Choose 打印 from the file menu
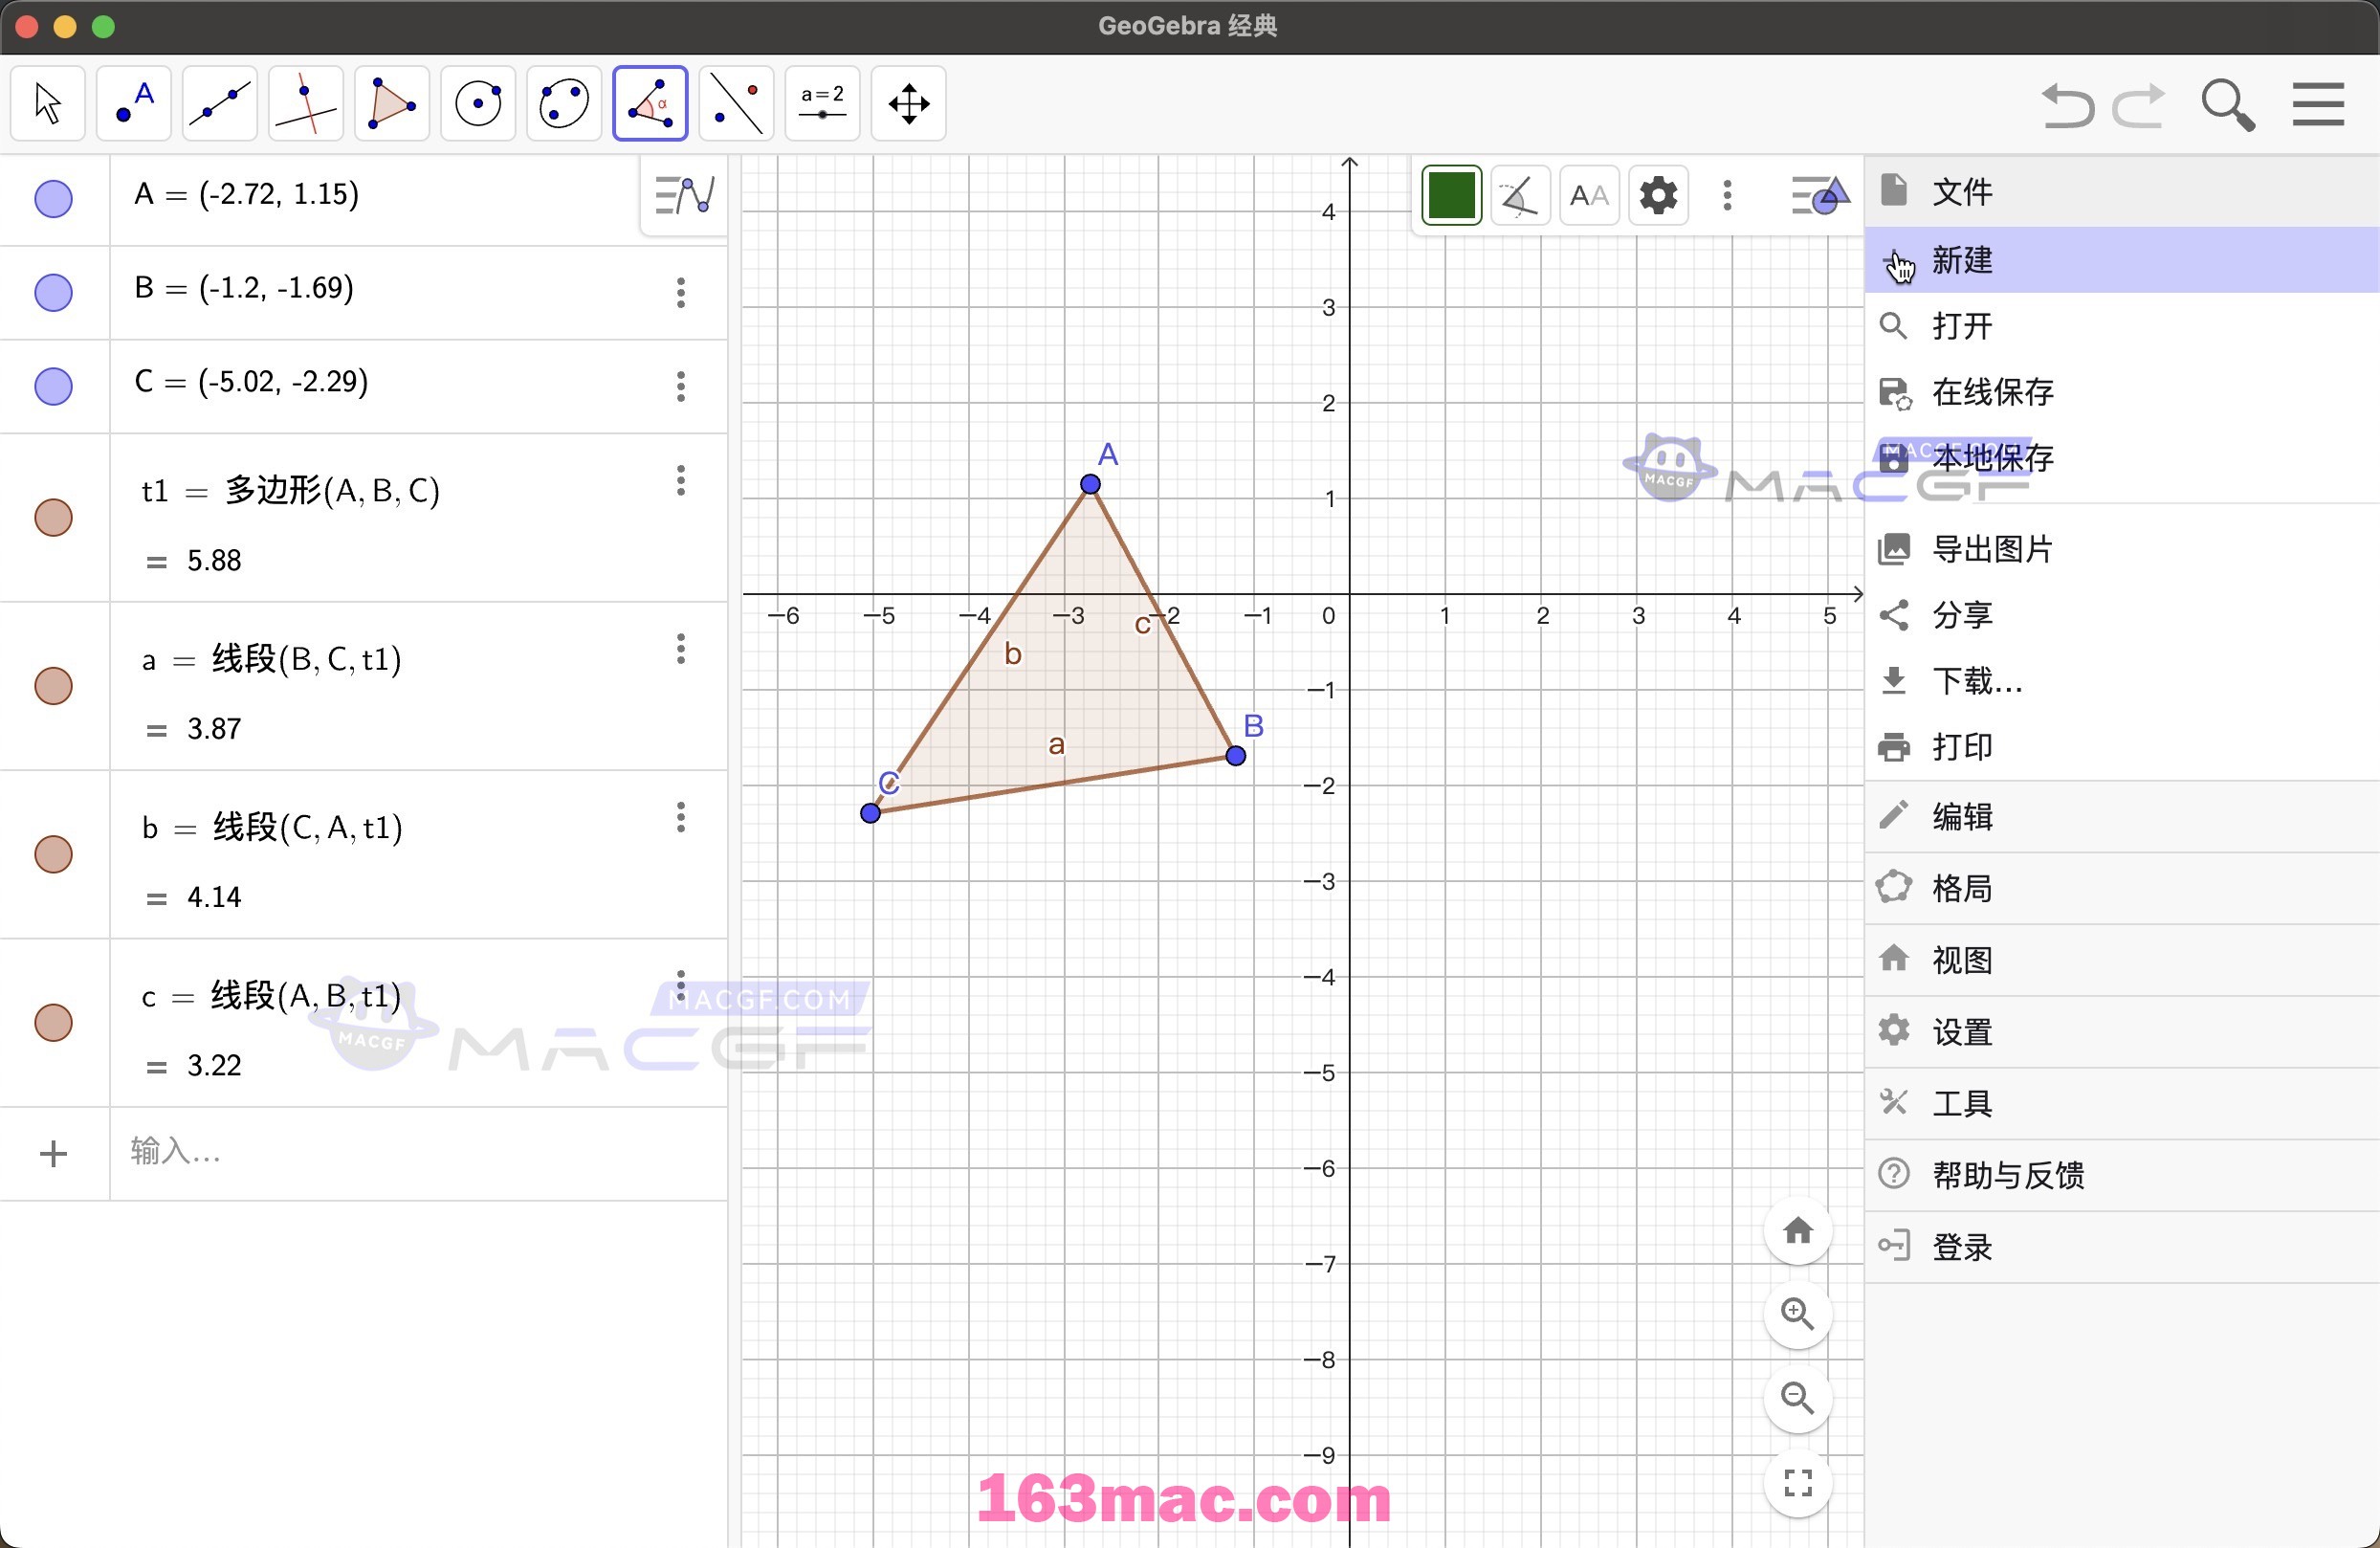This screenshot has height=1548, width=2380. (2122, 747)
